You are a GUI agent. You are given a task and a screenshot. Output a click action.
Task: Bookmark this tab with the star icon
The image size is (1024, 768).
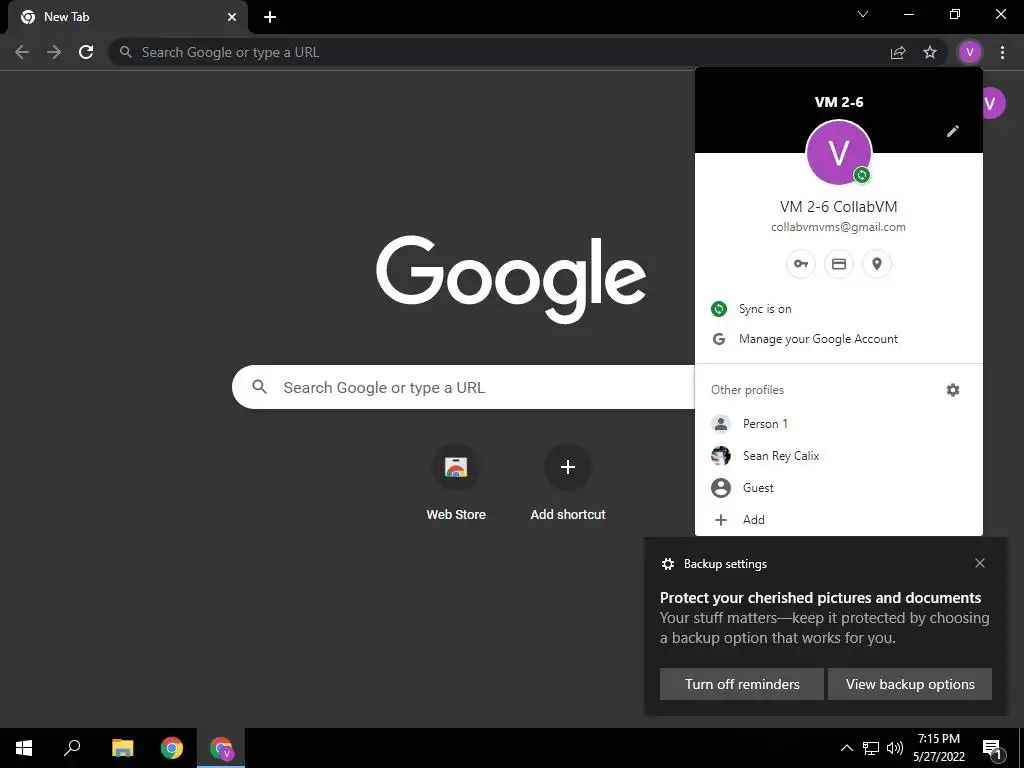tap(930, 52)
